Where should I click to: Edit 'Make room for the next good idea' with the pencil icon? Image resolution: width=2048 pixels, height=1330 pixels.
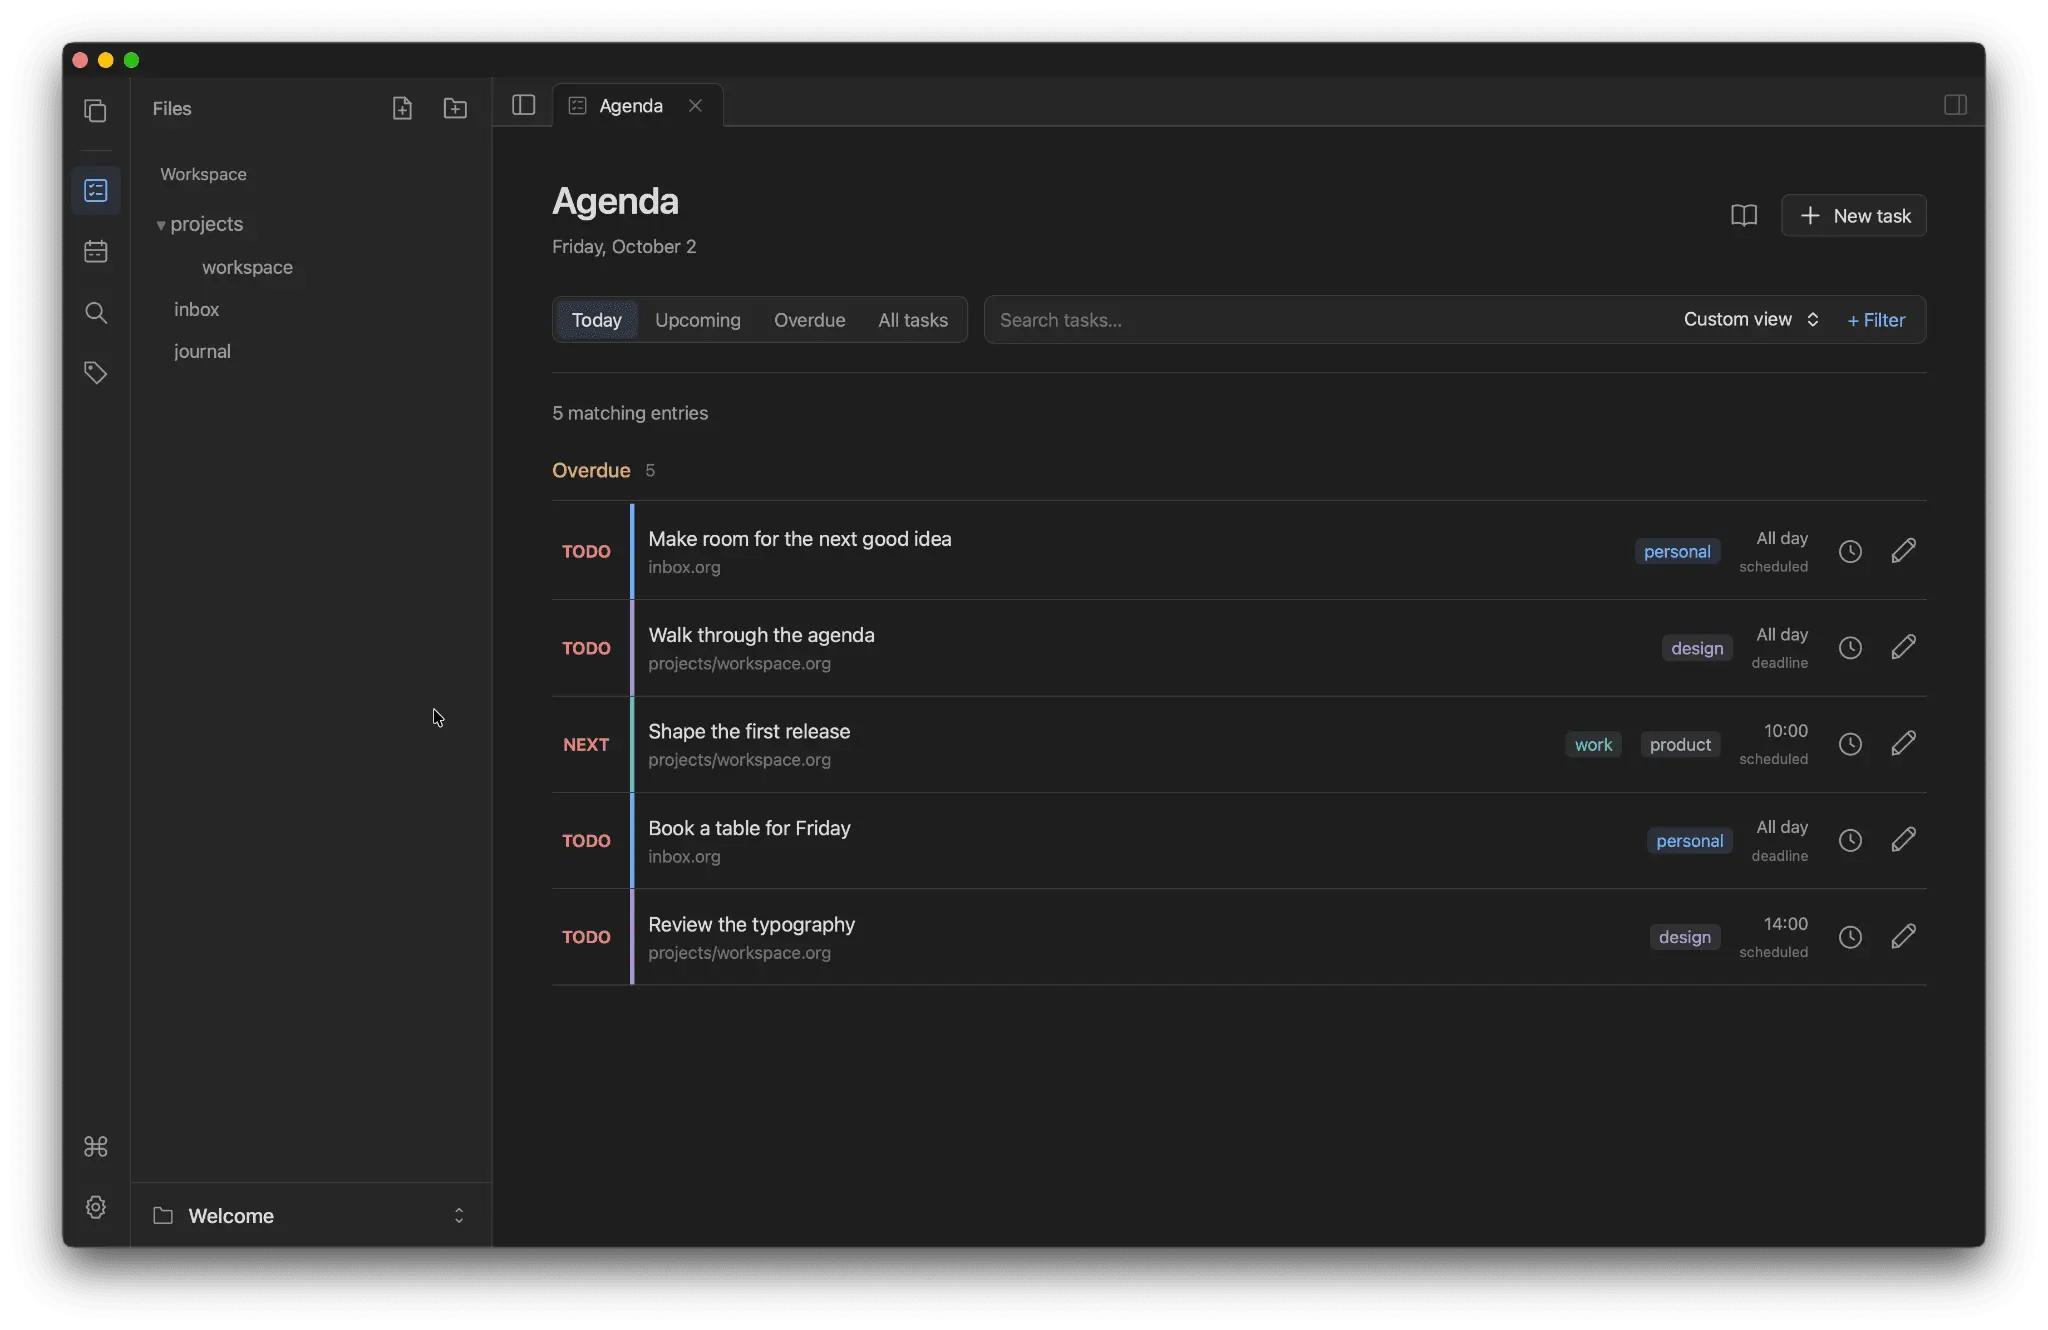click(1904, 551)
